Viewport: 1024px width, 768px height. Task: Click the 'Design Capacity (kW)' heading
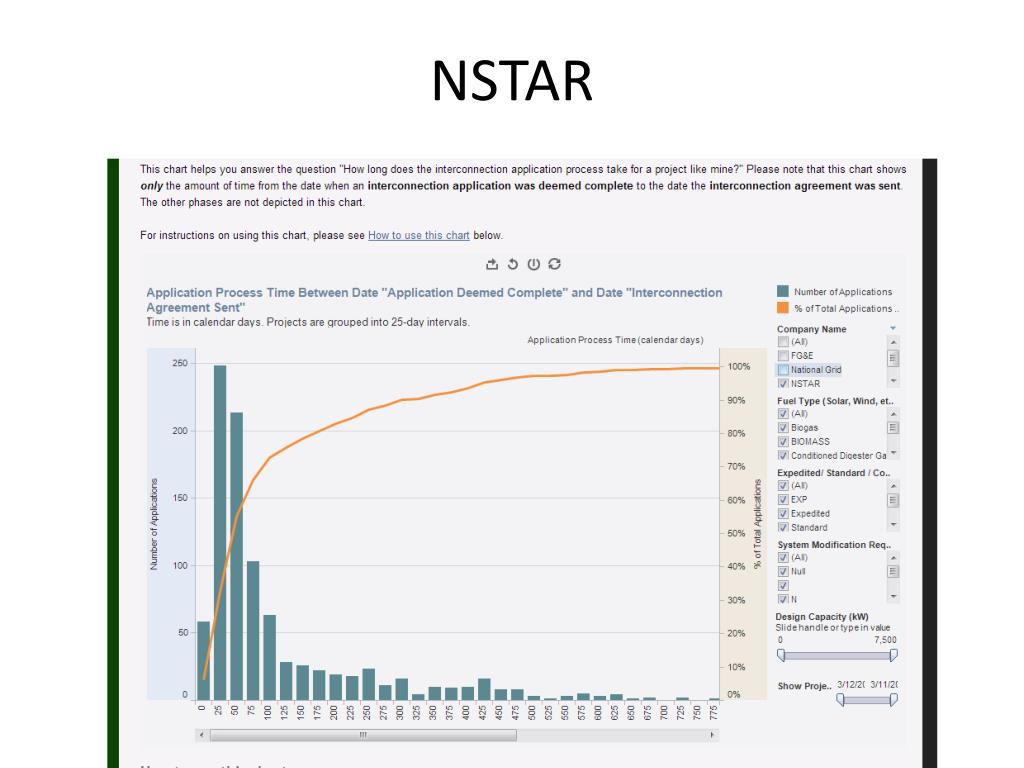pyautogui.click(x=822, y=616)
